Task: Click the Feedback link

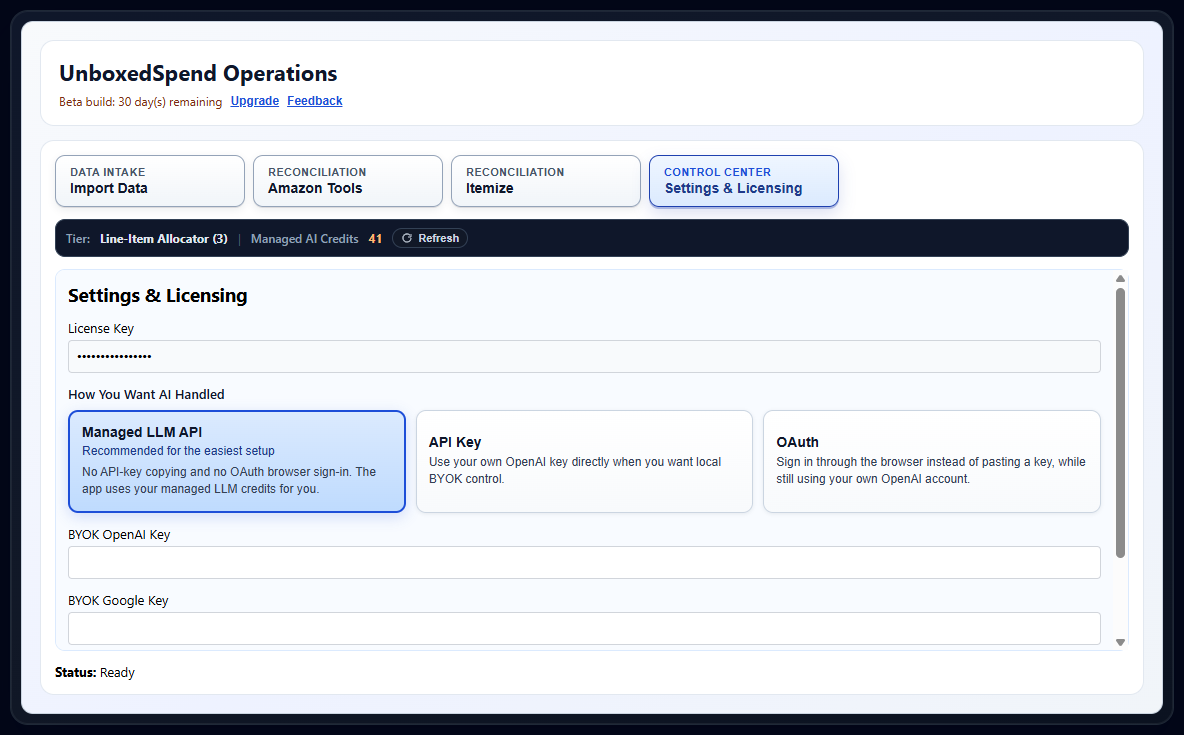Action: 314,101
